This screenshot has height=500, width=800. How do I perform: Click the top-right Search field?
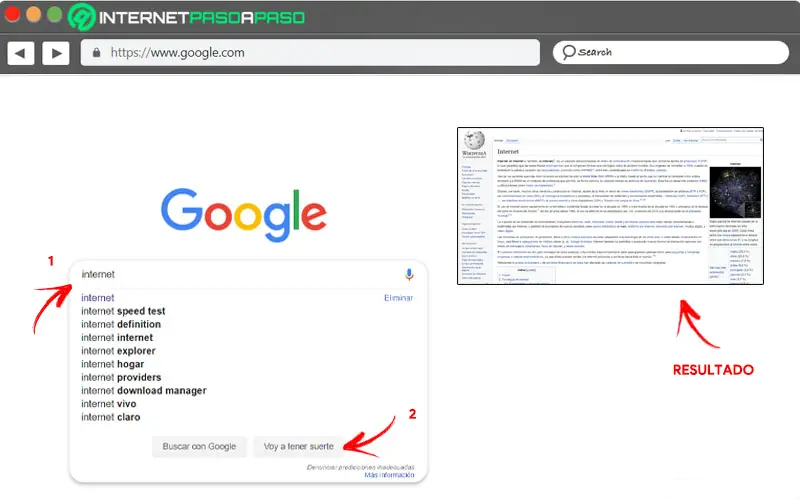click(x=670, y=53)
